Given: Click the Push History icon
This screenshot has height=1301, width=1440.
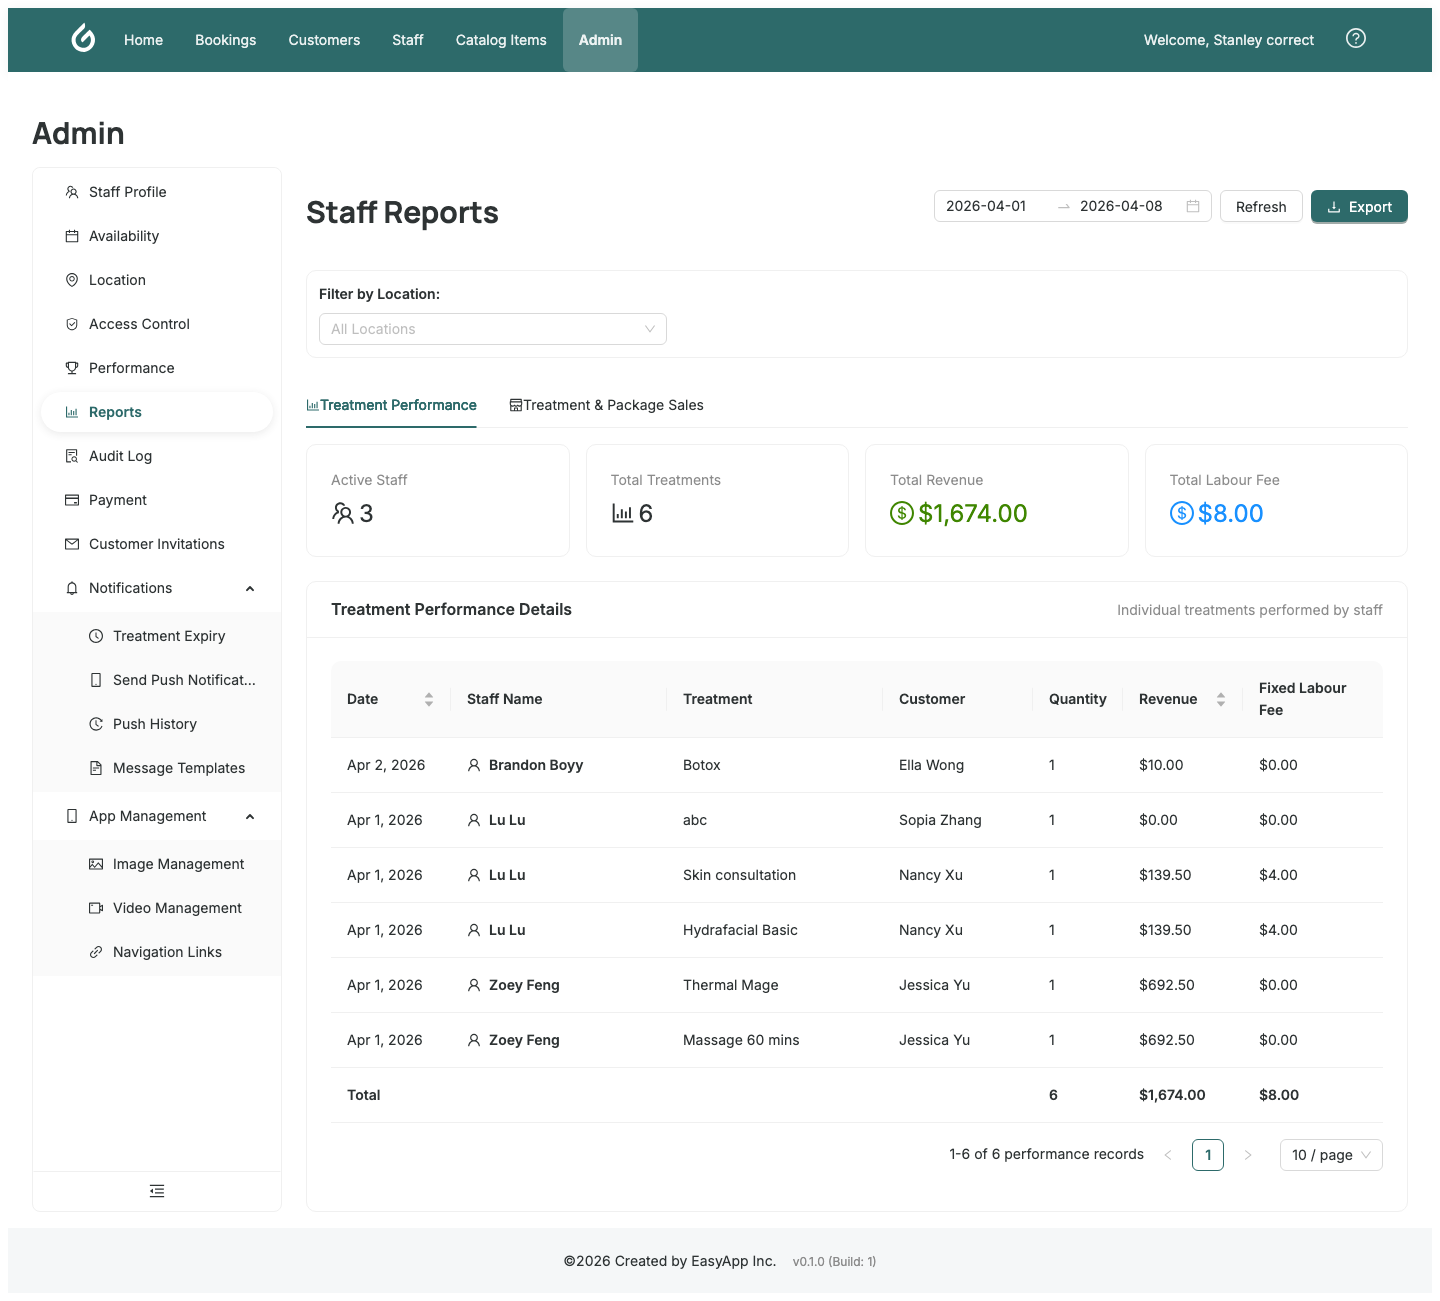Looking at the screenshot, I should click(x=96, y=724).
